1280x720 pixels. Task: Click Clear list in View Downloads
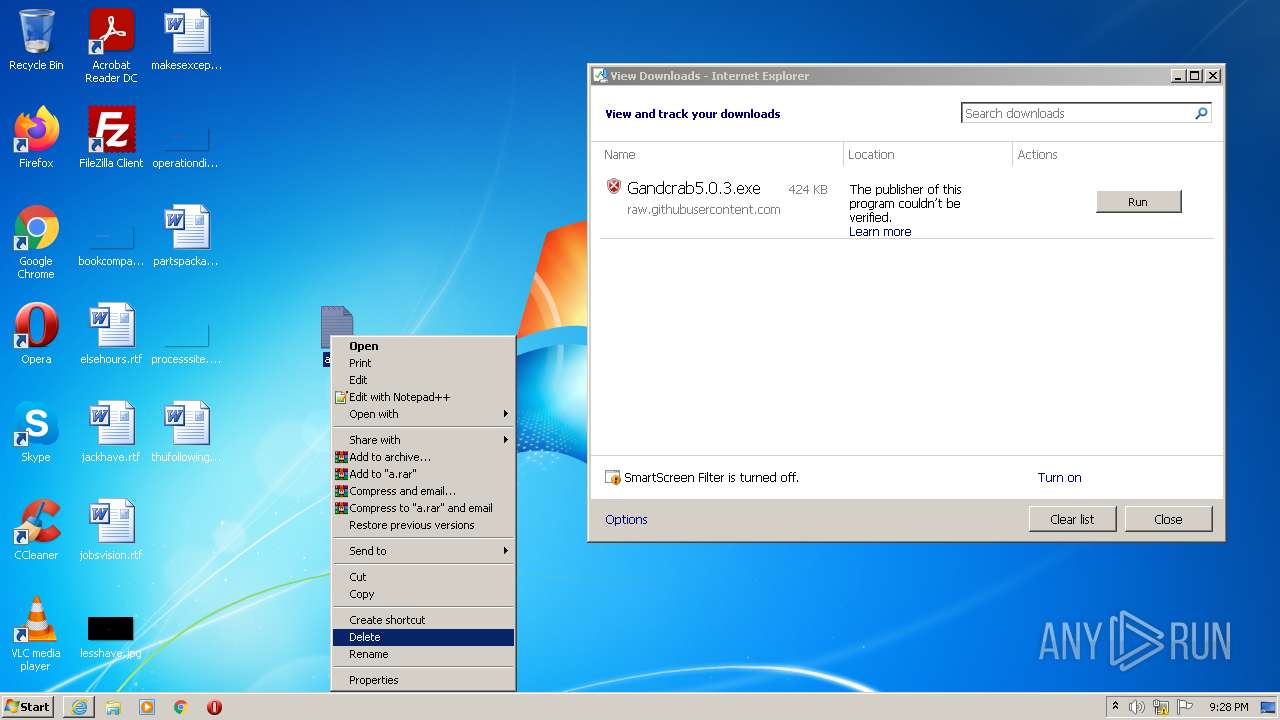click(x=1072, y=519)
